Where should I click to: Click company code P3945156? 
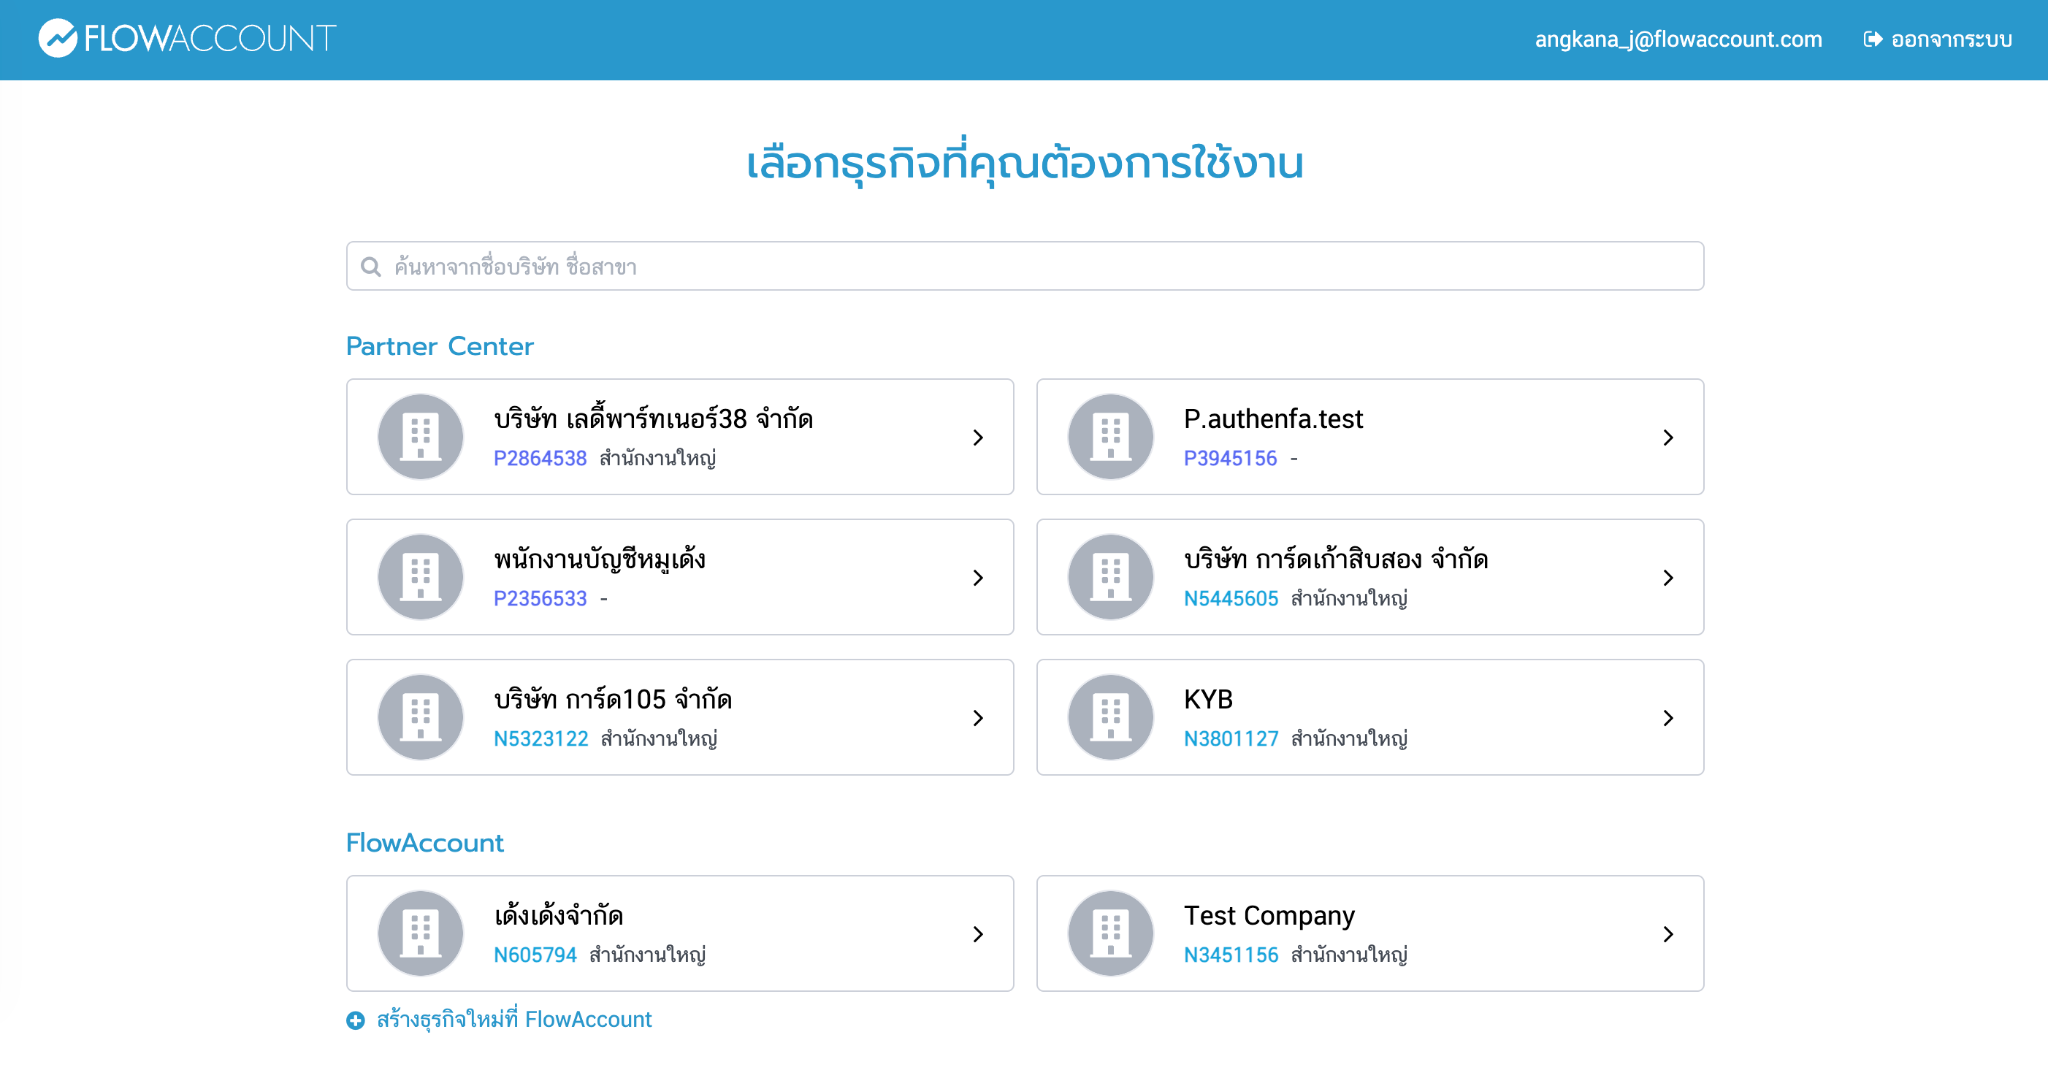1230,458
